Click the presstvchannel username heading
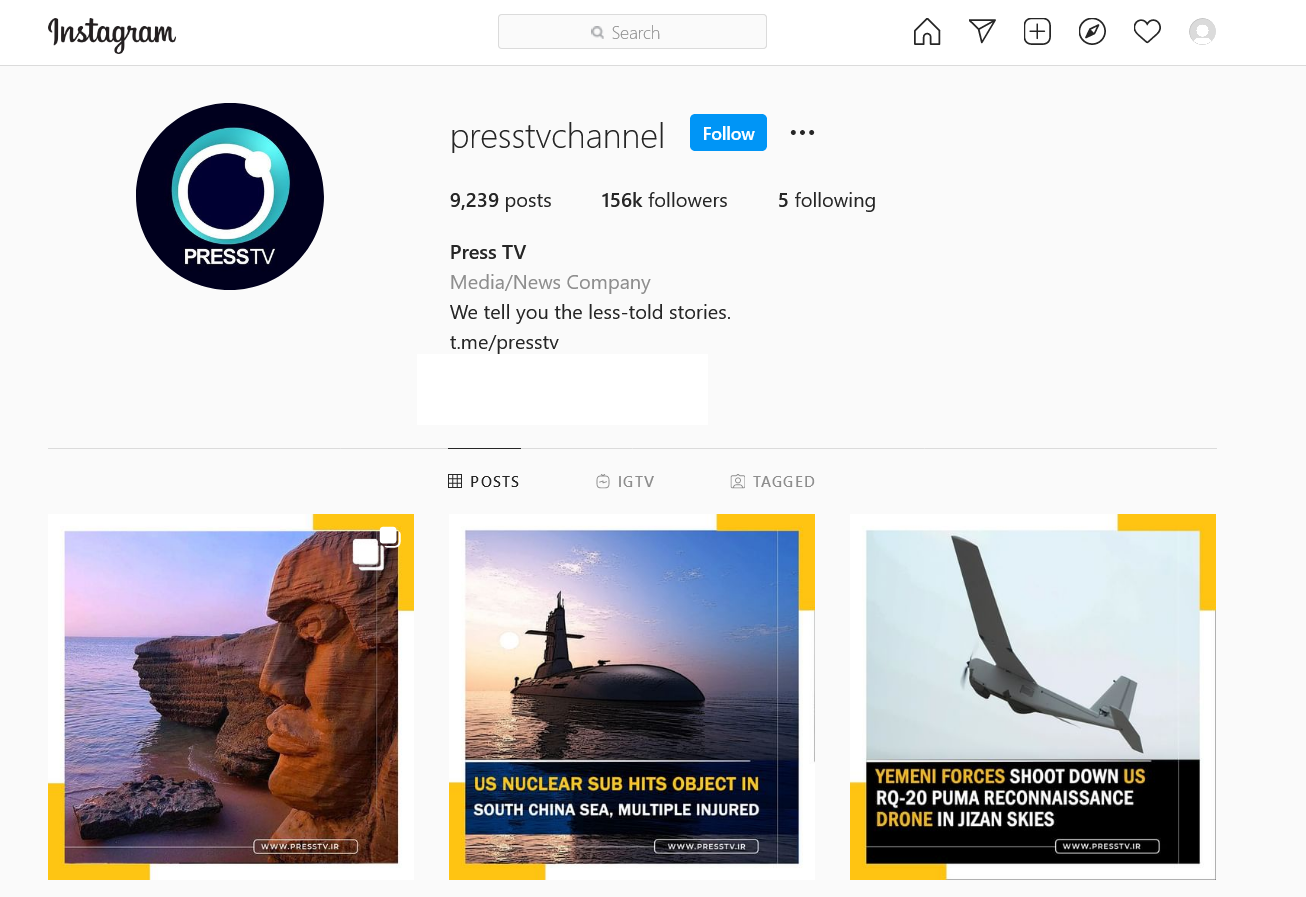1306x897 pixels. 557,135
